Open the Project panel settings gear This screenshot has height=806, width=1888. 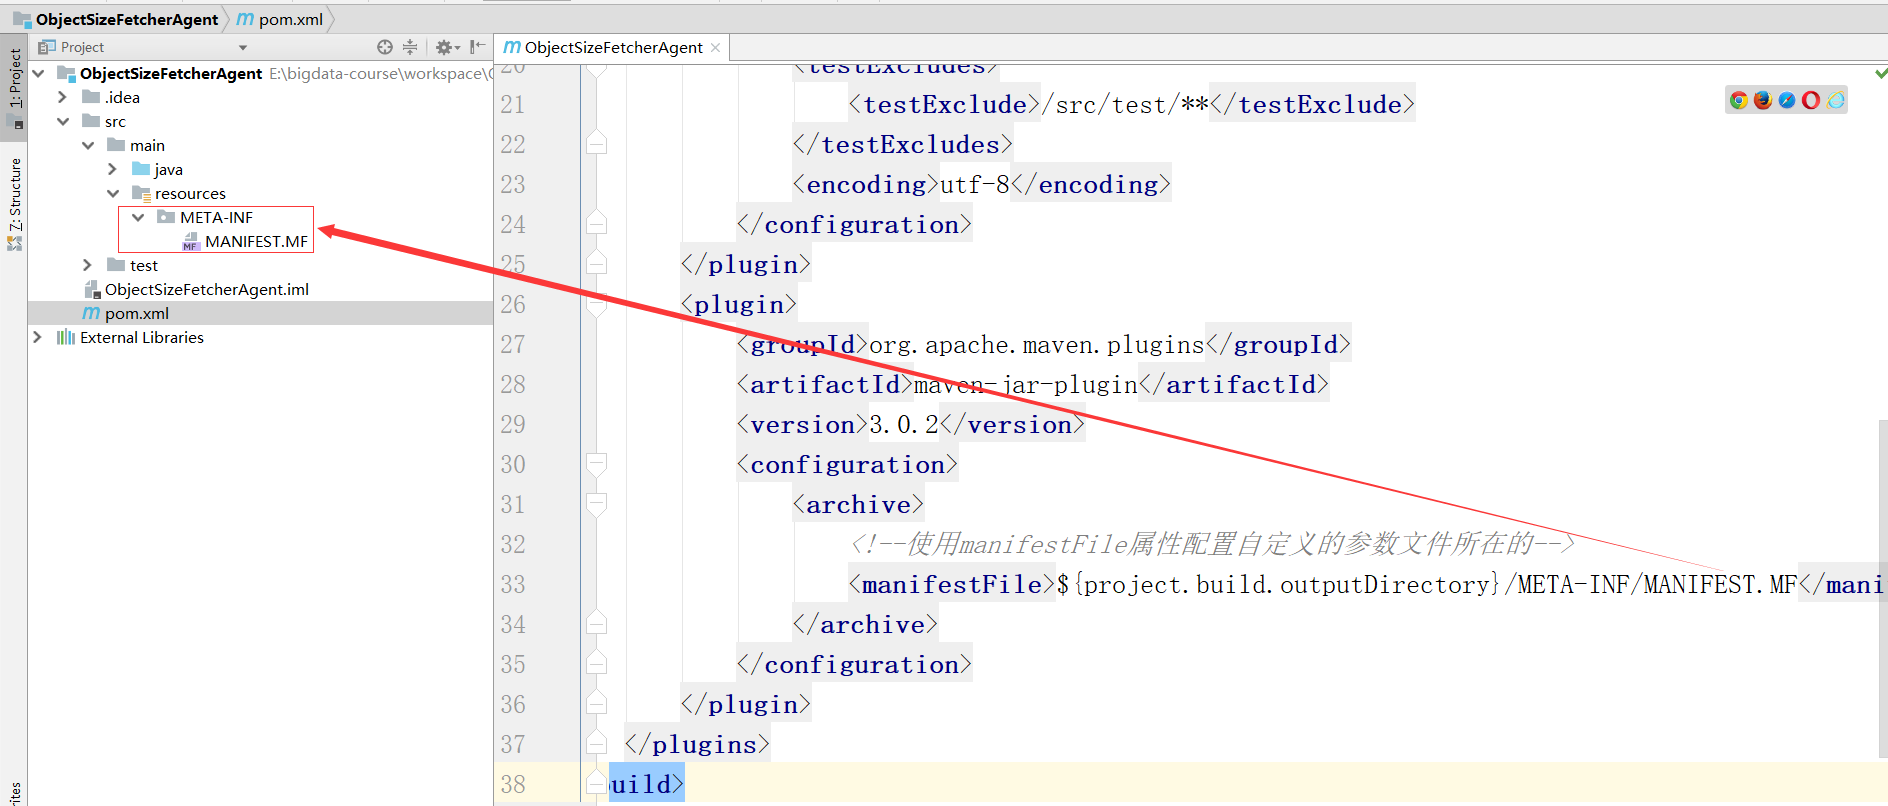click(x=447, y=47)
